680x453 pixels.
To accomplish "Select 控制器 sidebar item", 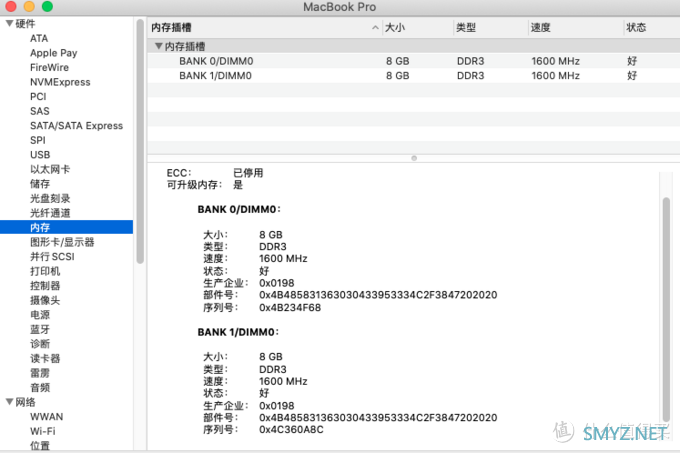I will (x=45, y=286).
